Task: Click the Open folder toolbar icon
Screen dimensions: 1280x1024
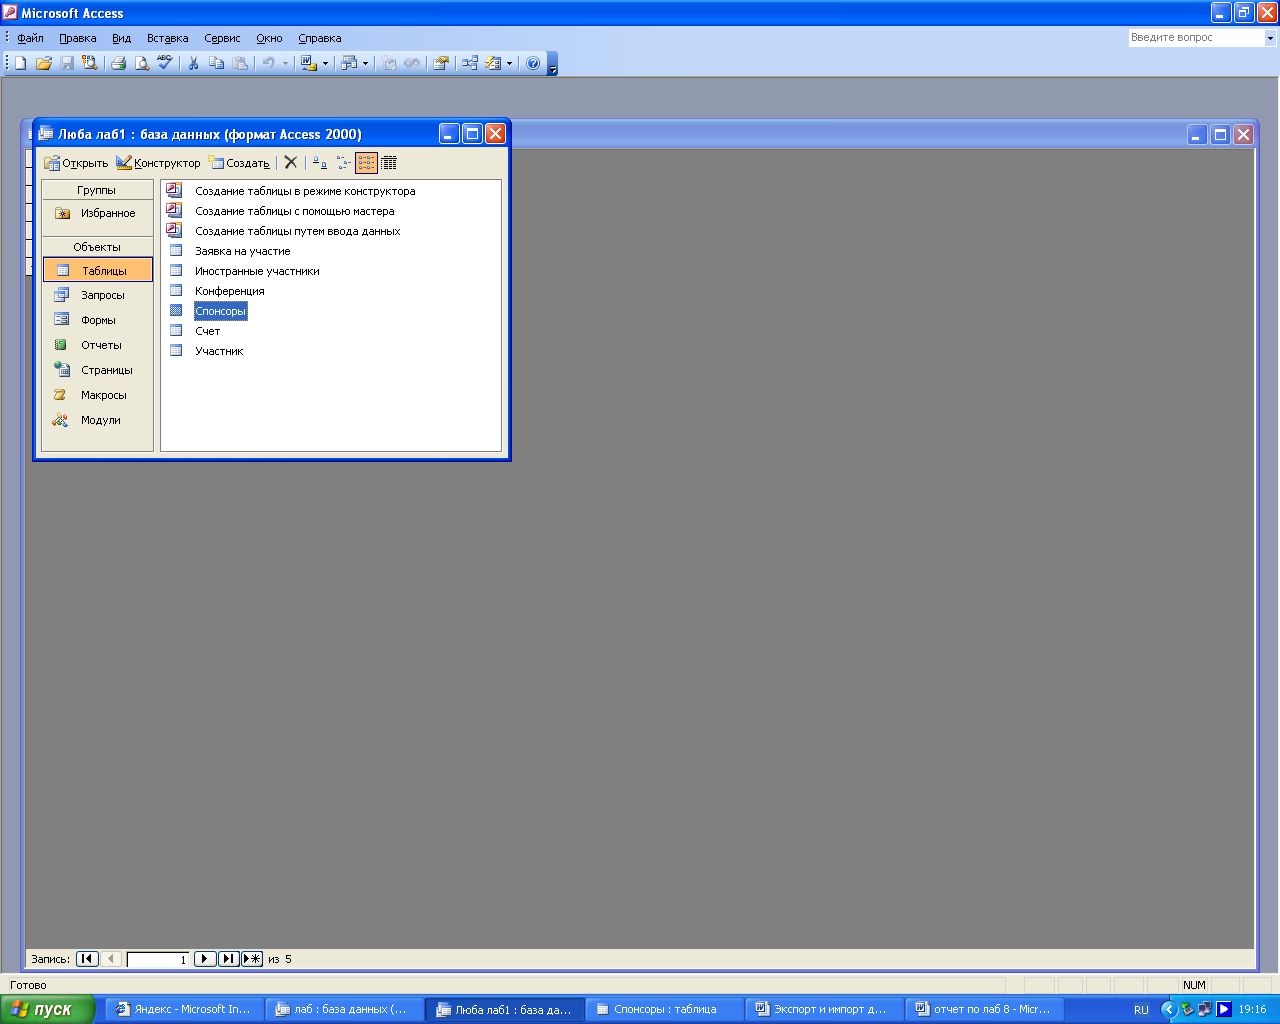Action: (x=43, y=63)
